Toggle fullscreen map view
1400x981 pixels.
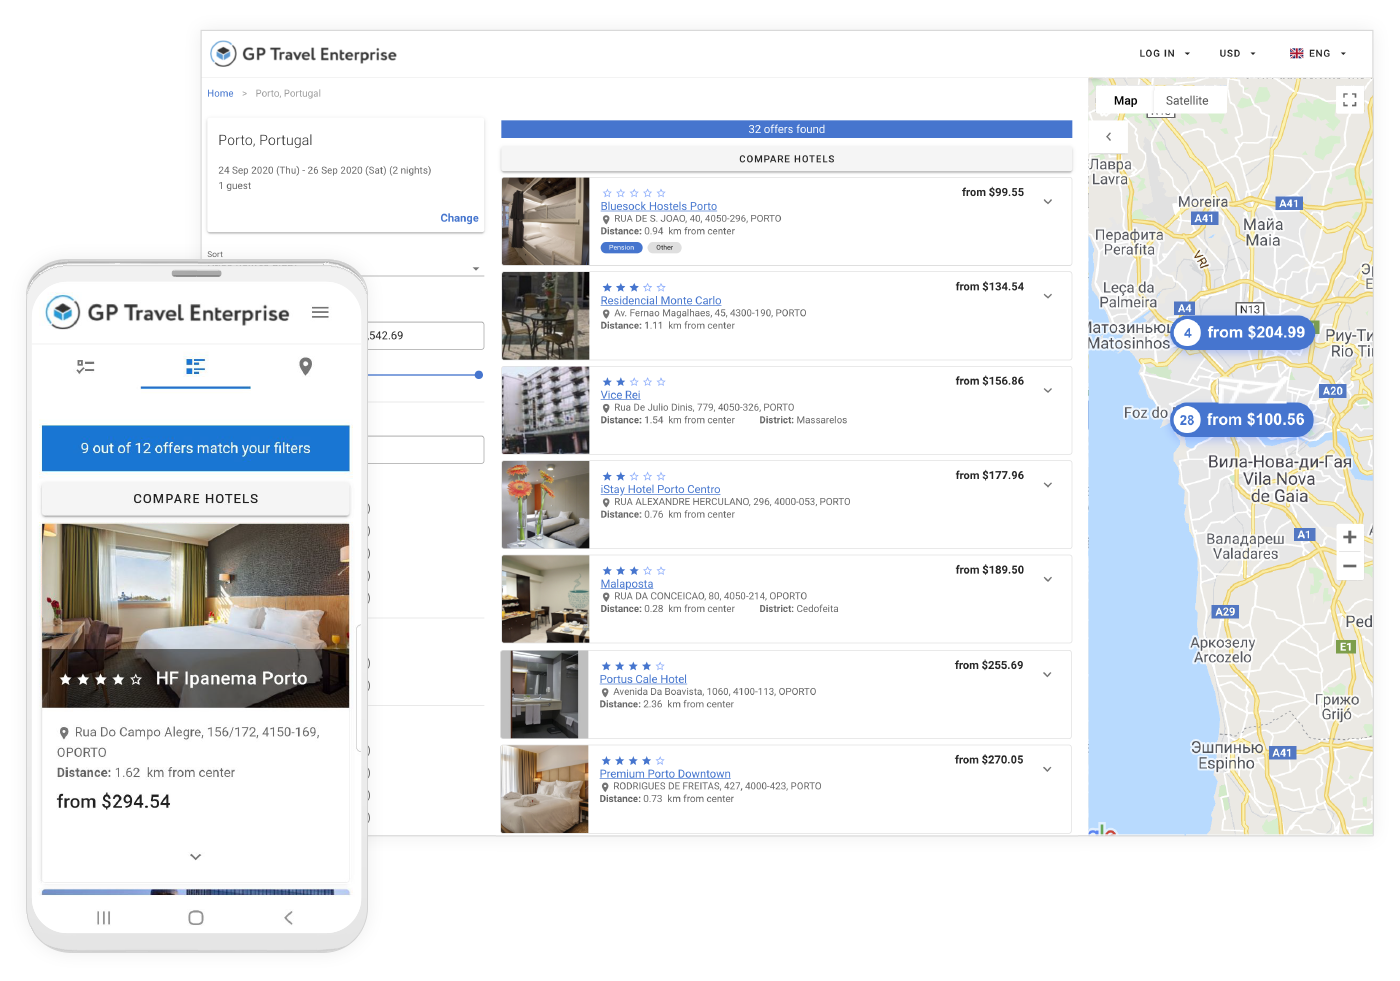1350,100
